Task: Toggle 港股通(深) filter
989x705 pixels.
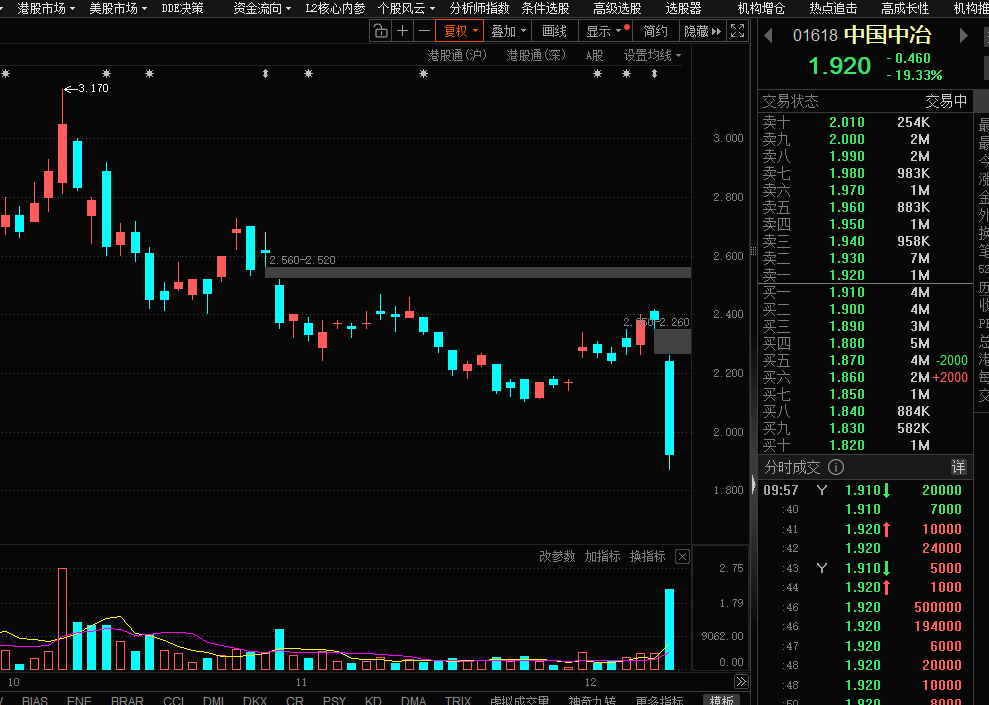Action: pos(536,55)
